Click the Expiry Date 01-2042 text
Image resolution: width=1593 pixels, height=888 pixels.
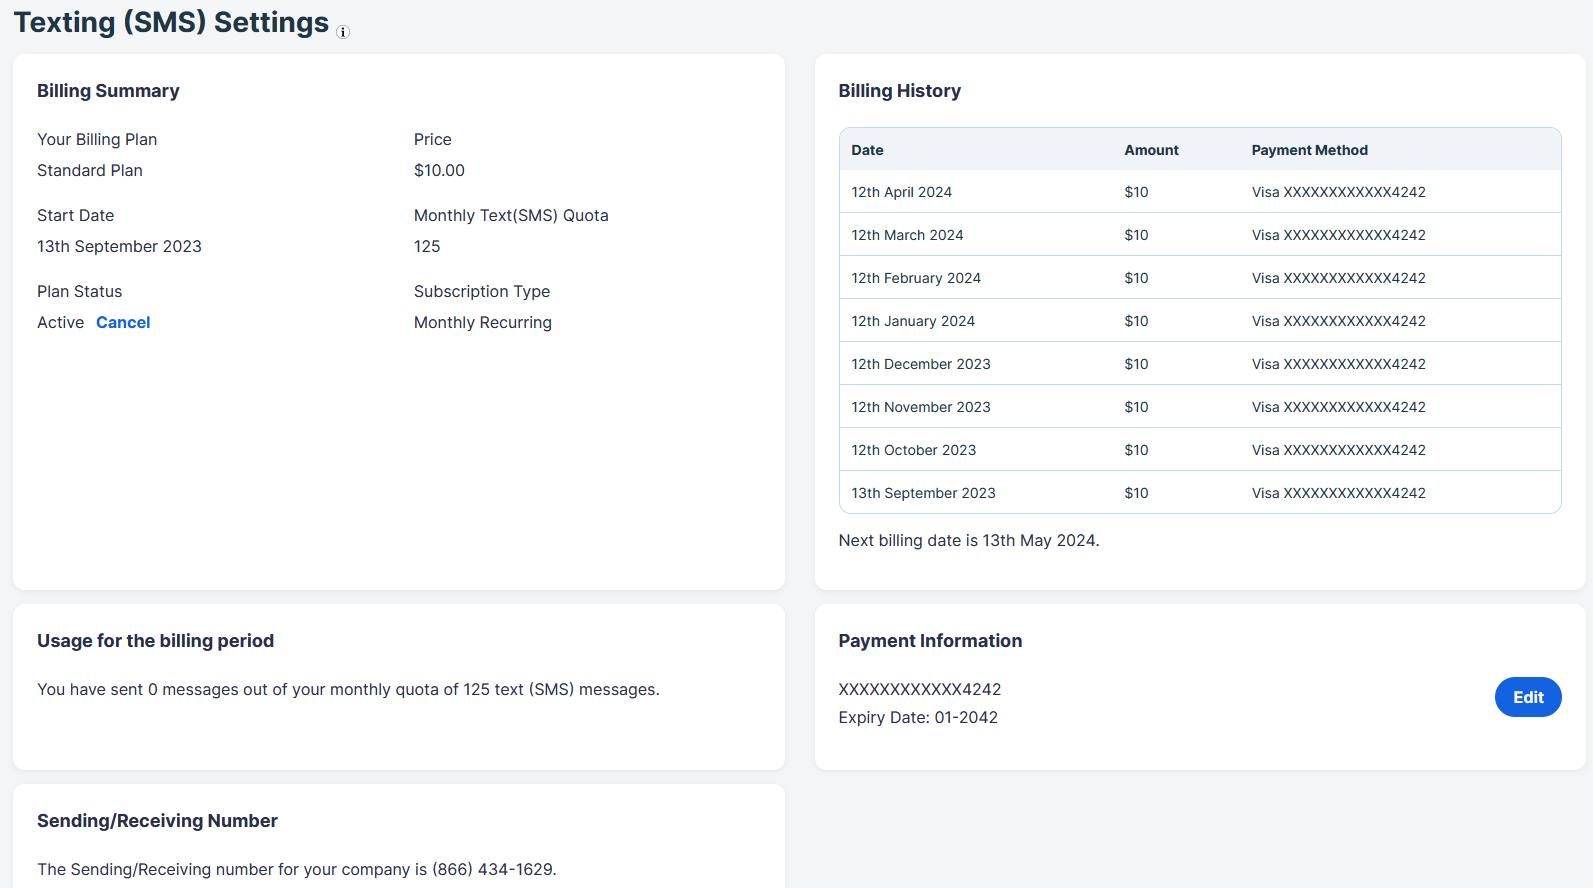[x=917, y=717]
